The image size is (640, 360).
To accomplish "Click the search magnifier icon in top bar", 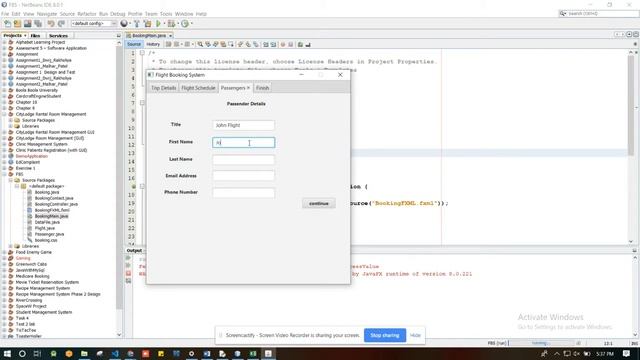I will pyautogui.click(x=563, y=13).
